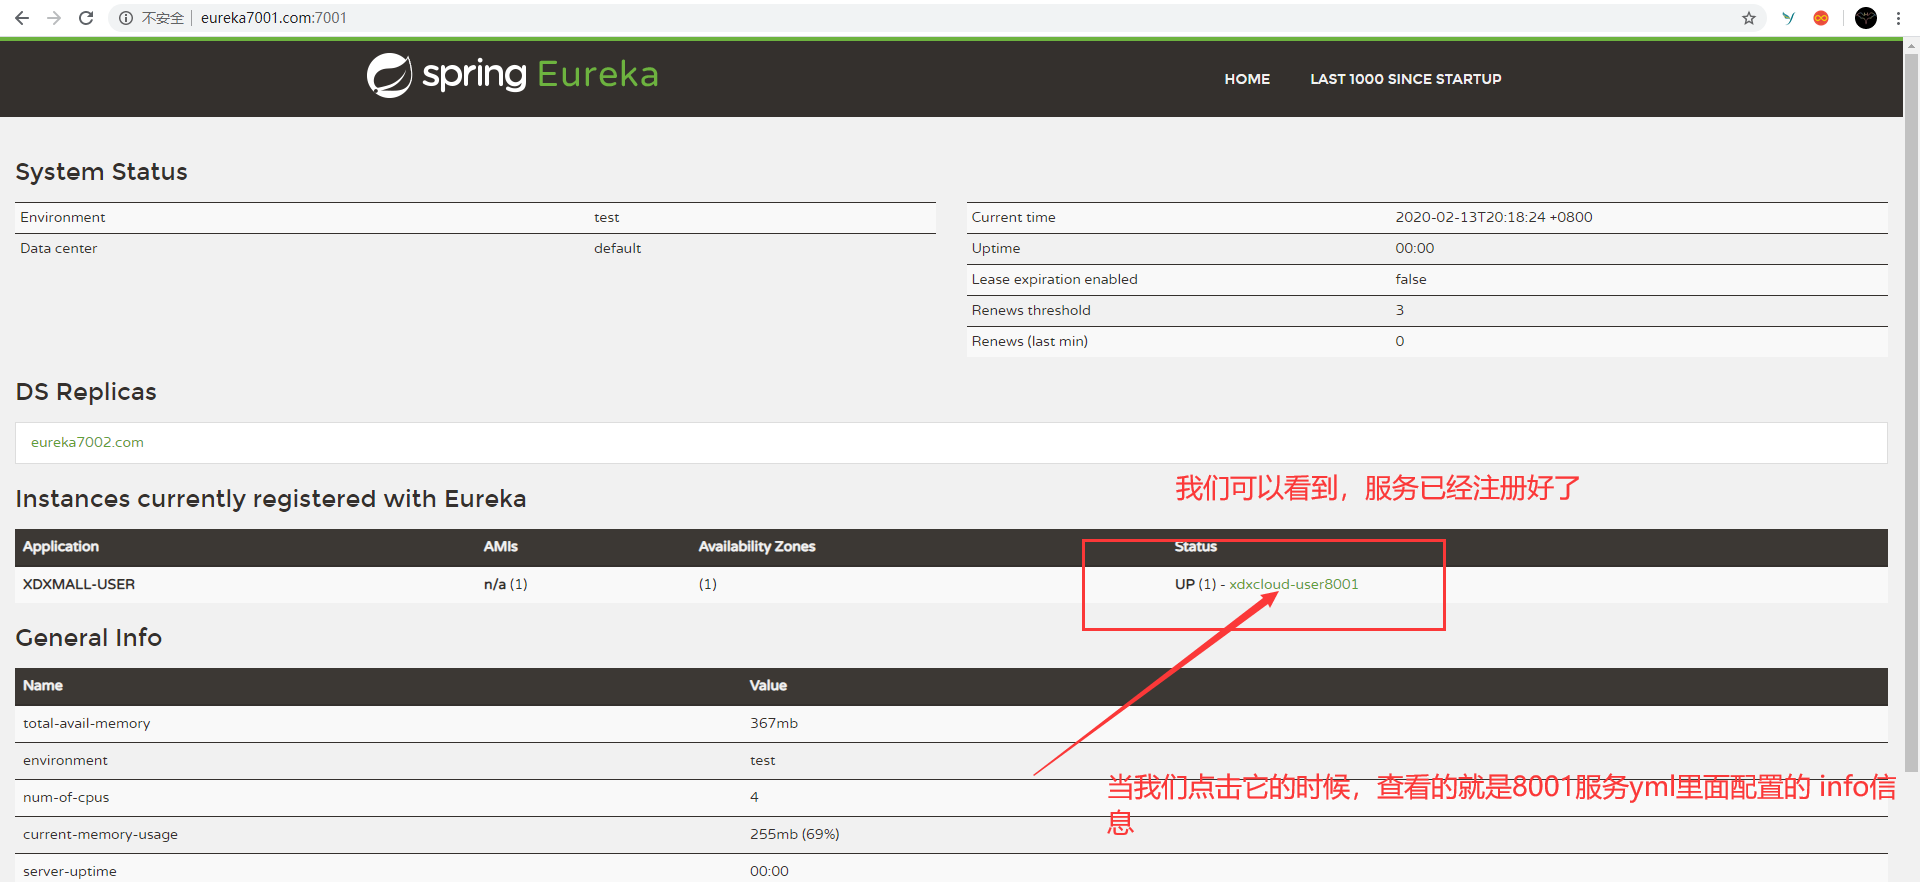The height and width of the screenshot is (882, 1920).
Task: Open the xdxcloud-user8001 instance link
Action: pos(1293,584)
